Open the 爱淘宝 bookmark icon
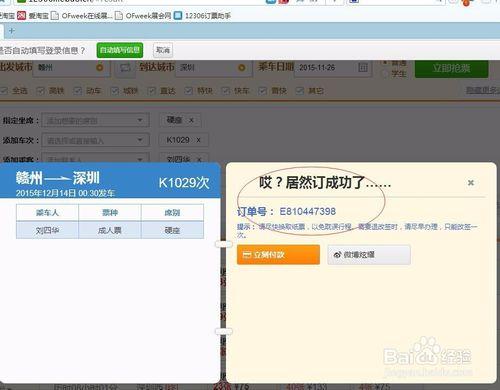 pyautogui.click(x=22, y=15)
